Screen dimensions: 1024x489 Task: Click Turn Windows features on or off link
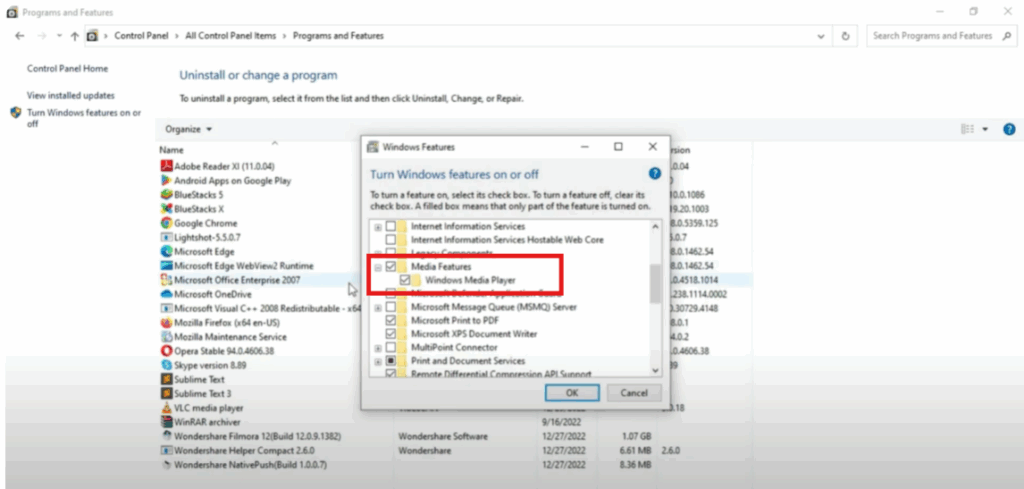tap(84, 118)
